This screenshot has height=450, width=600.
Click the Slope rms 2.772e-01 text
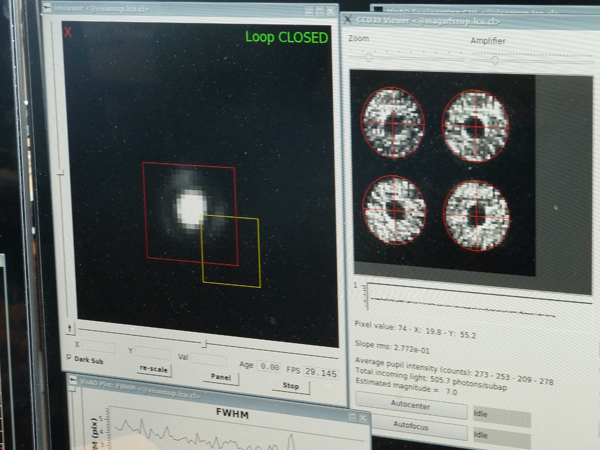pyautogui.click(x=392, y=347)
